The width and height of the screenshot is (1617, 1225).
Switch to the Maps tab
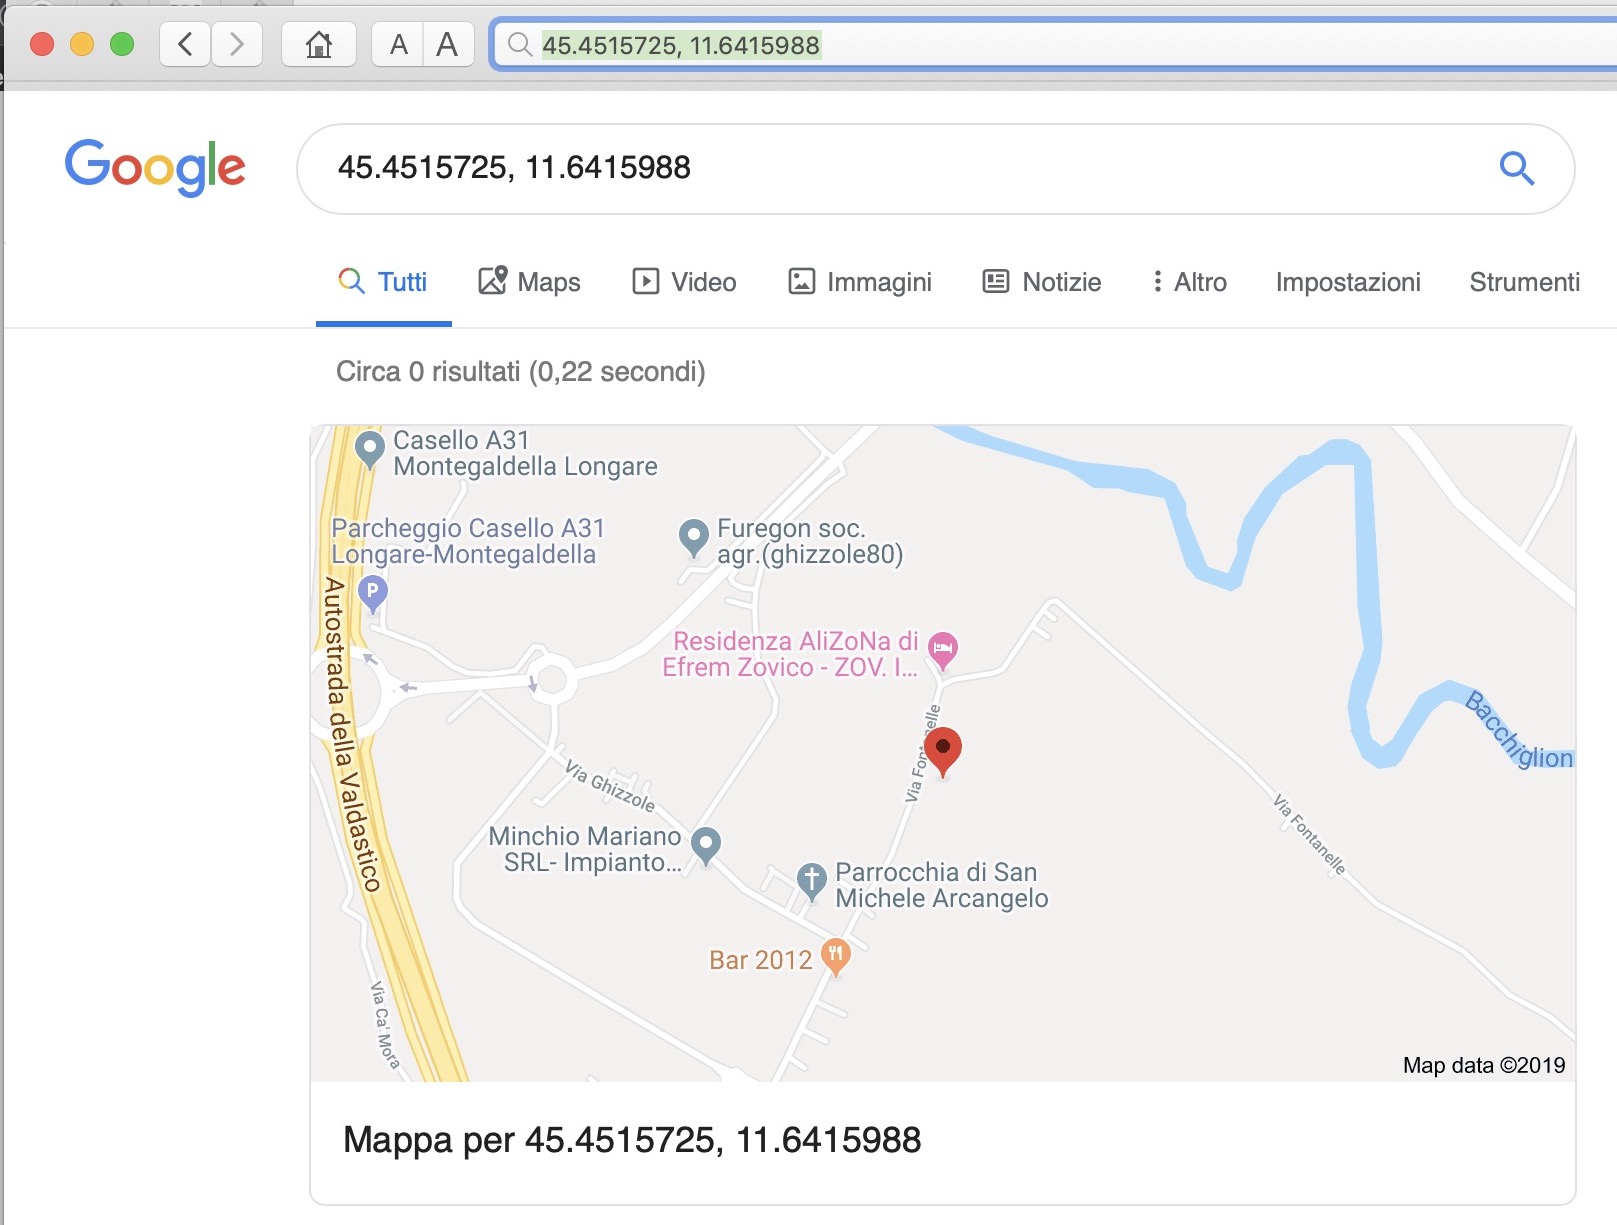tap(529, 282)
